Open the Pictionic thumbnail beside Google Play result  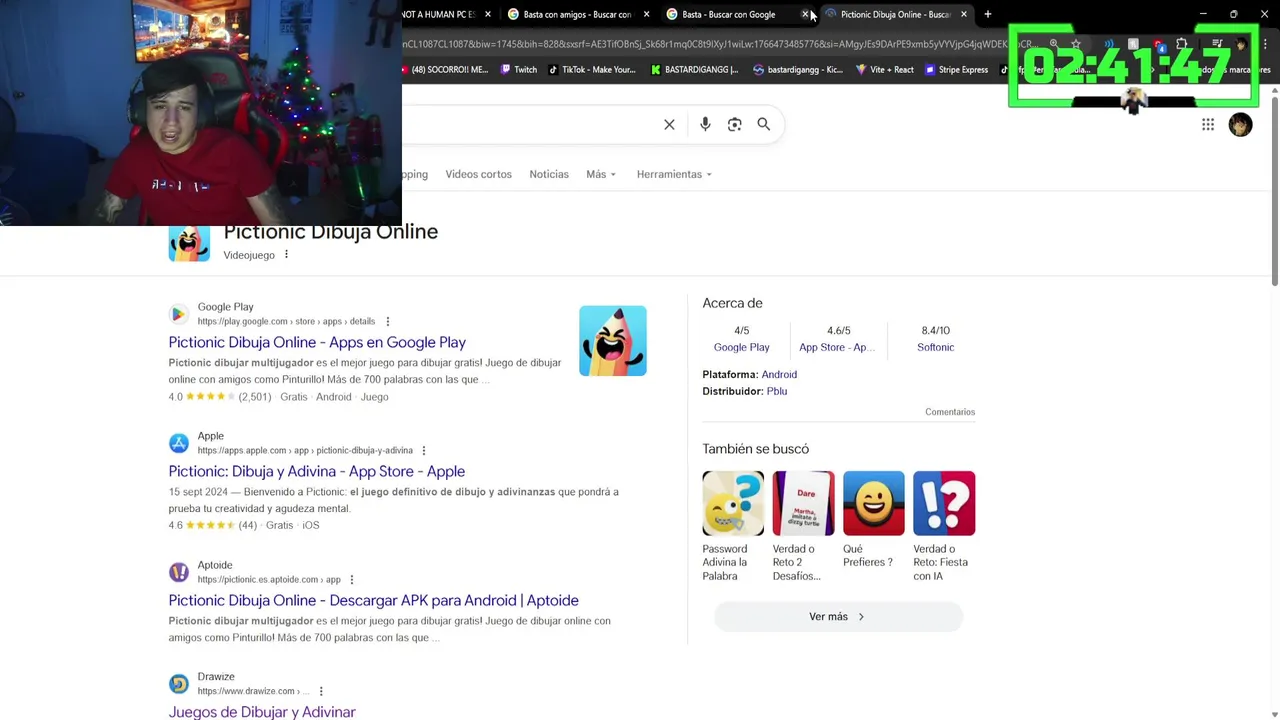pyautogui.click(x=613, y=341)
